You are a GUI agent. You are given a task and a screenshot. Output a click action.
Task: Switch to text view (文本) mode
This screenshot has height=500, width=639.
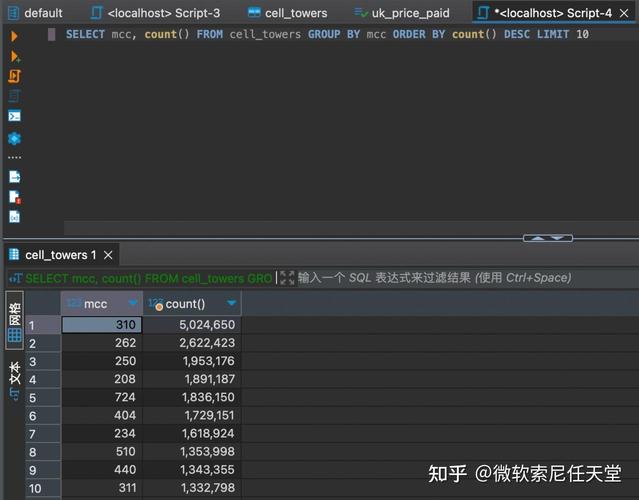point(14,381)
